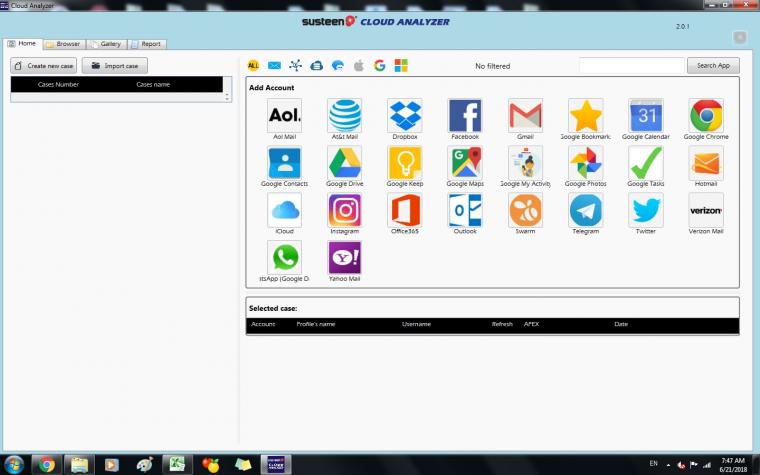Click the Cases name column header

click(153, 84)
